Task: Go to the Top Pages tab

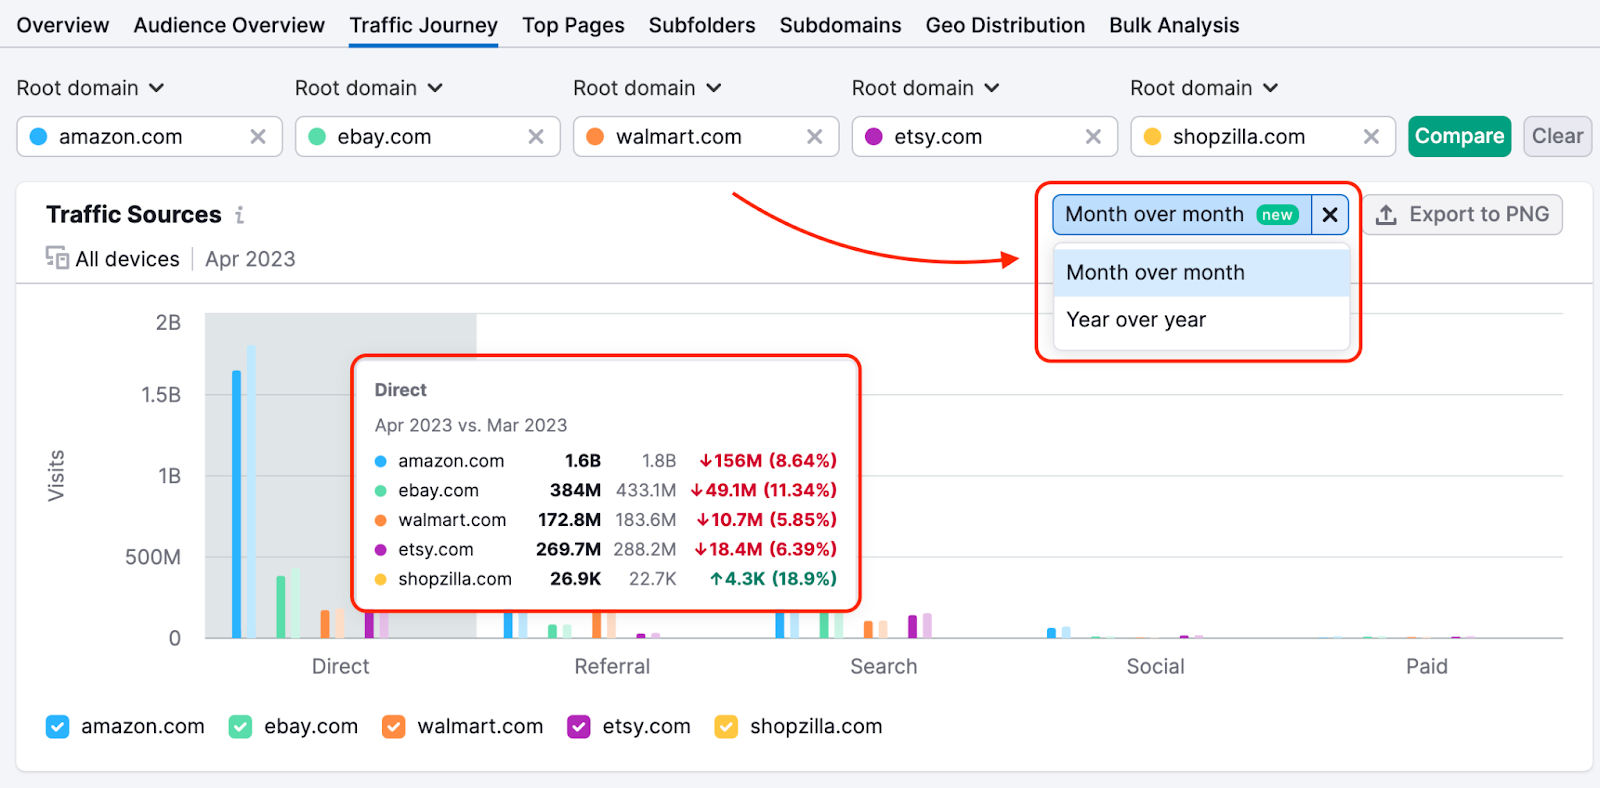Action: 573,25
